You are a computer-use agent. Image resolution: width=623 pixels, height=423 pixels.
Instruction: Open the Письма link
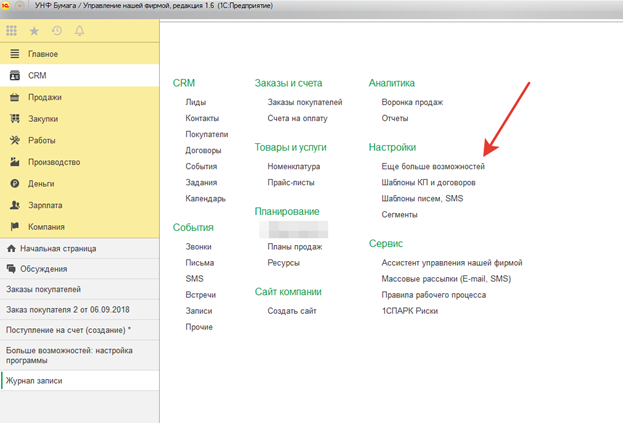(x=199, y=263)
